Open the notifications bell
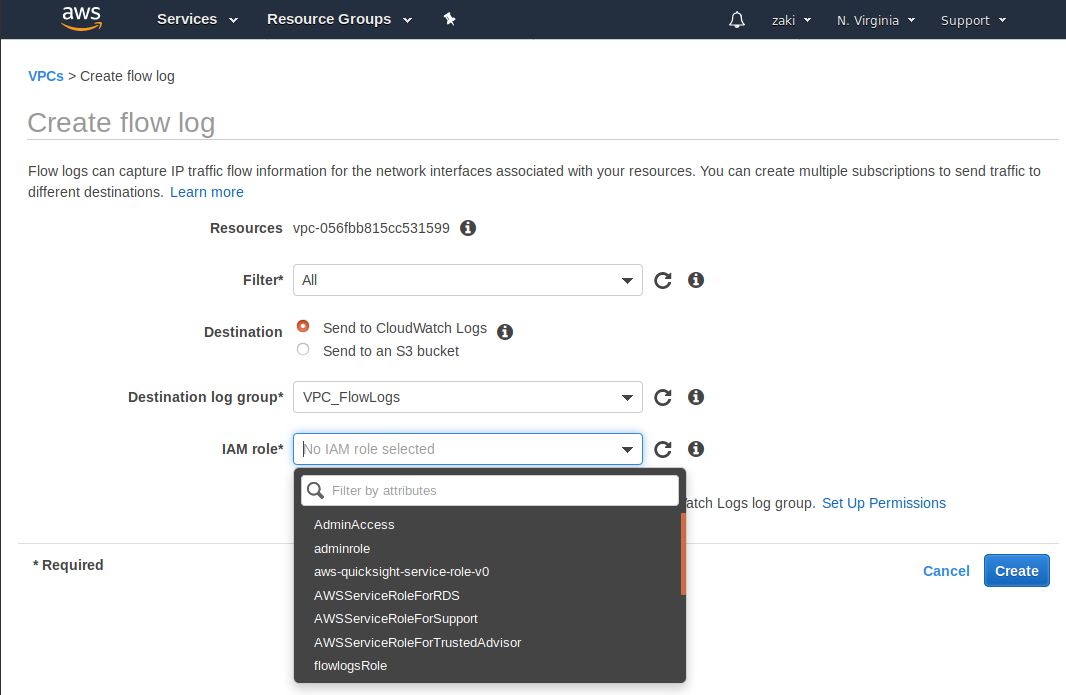1066x695 pixels. tap(737, 20)
